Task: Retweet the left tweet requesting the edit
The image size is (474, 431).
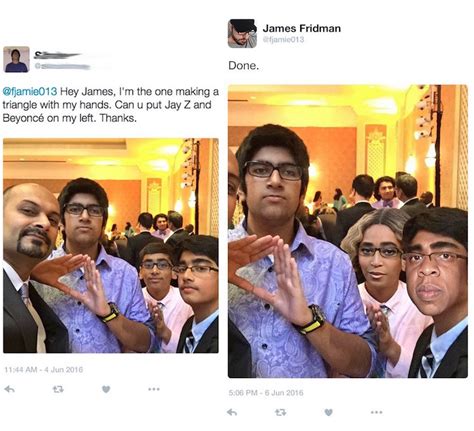Action: tap(58, 389)
